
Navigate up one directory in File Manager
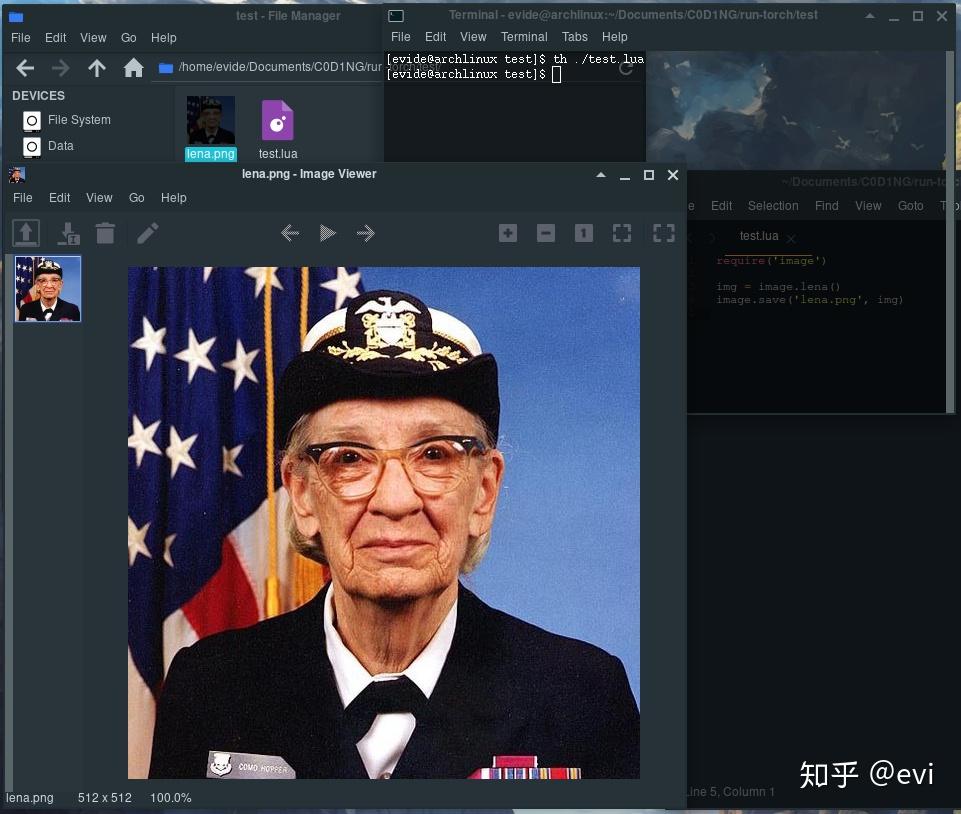(x=96, y=67)
